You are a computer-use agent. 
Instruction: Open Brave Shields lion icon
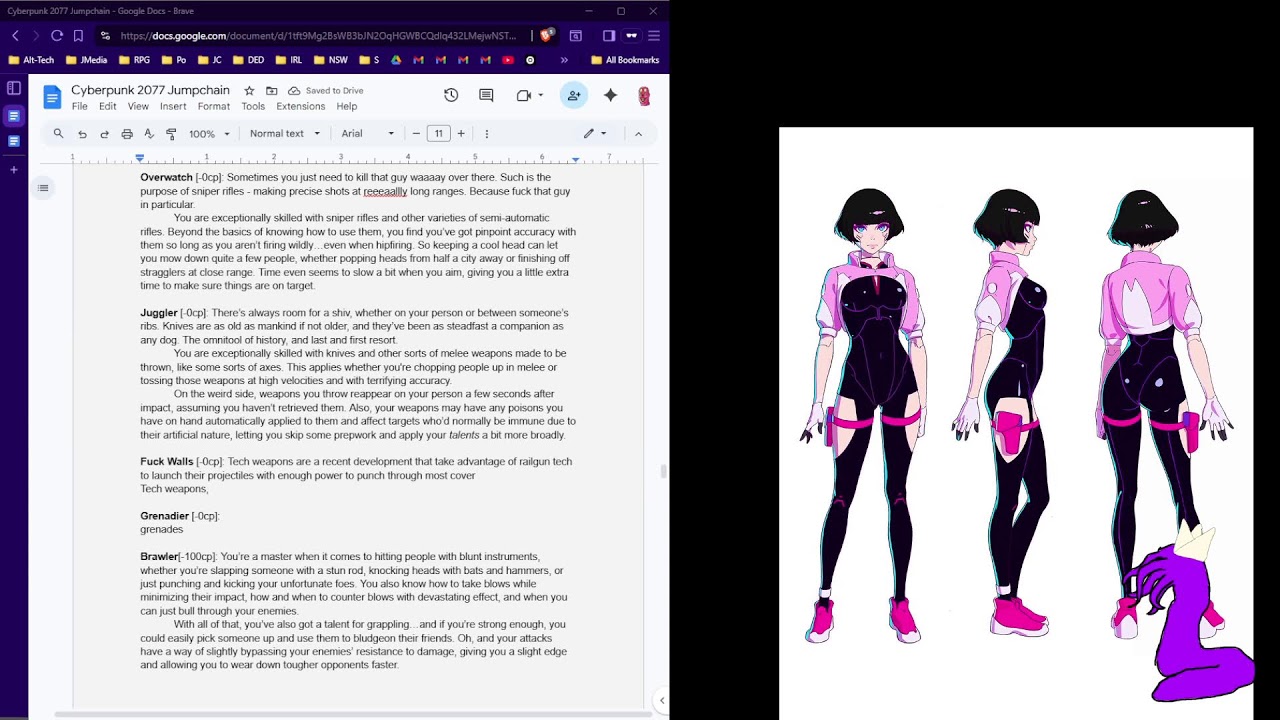coord(546,35)
